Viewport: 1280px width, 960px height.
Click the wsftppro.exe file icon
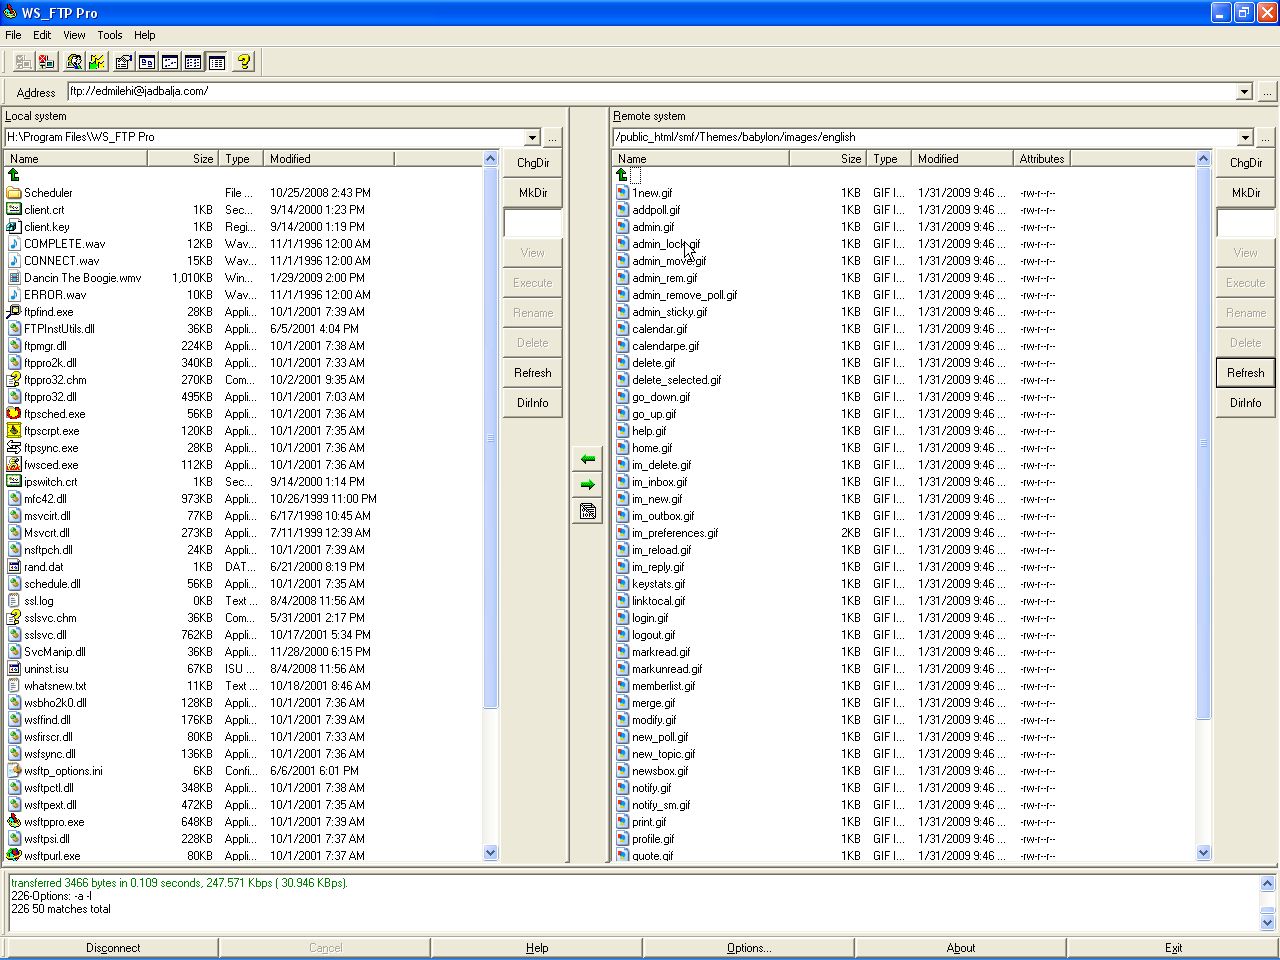(x=14, y=821)
